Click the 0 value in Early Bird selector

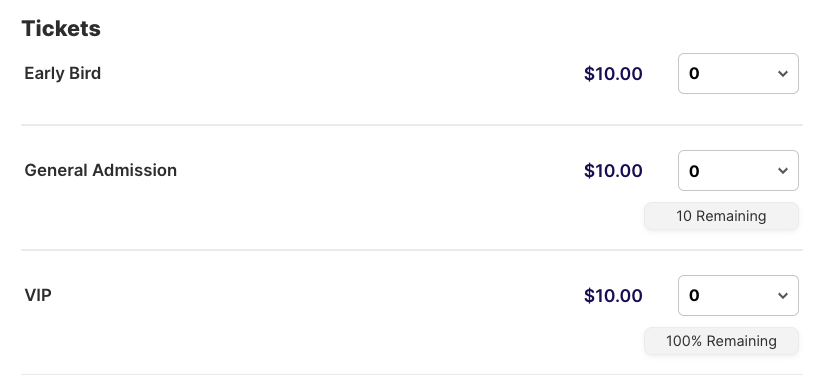click(694, 74)
